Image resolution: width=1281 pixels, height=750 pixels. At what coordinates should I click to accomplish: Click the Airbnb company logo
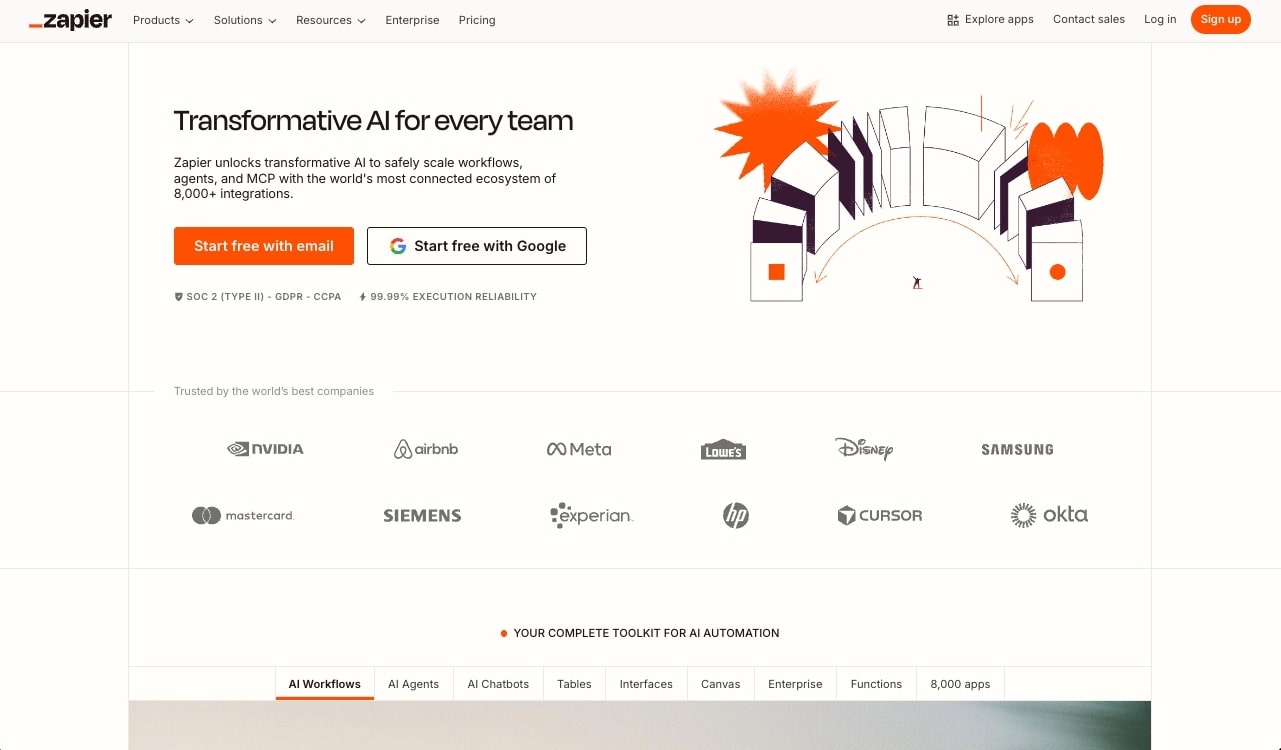coord(426,449)
